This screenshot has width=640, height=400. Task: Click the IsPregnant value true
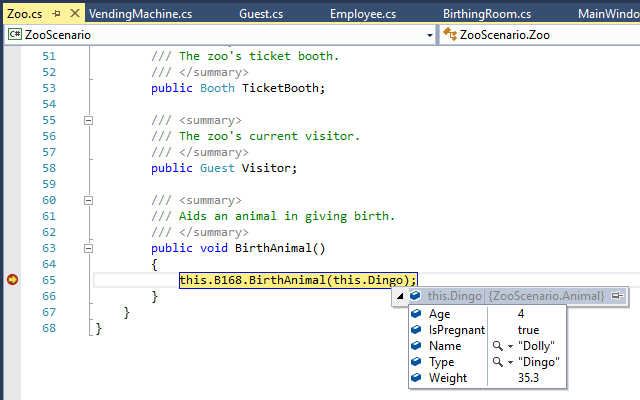(530, 330)
